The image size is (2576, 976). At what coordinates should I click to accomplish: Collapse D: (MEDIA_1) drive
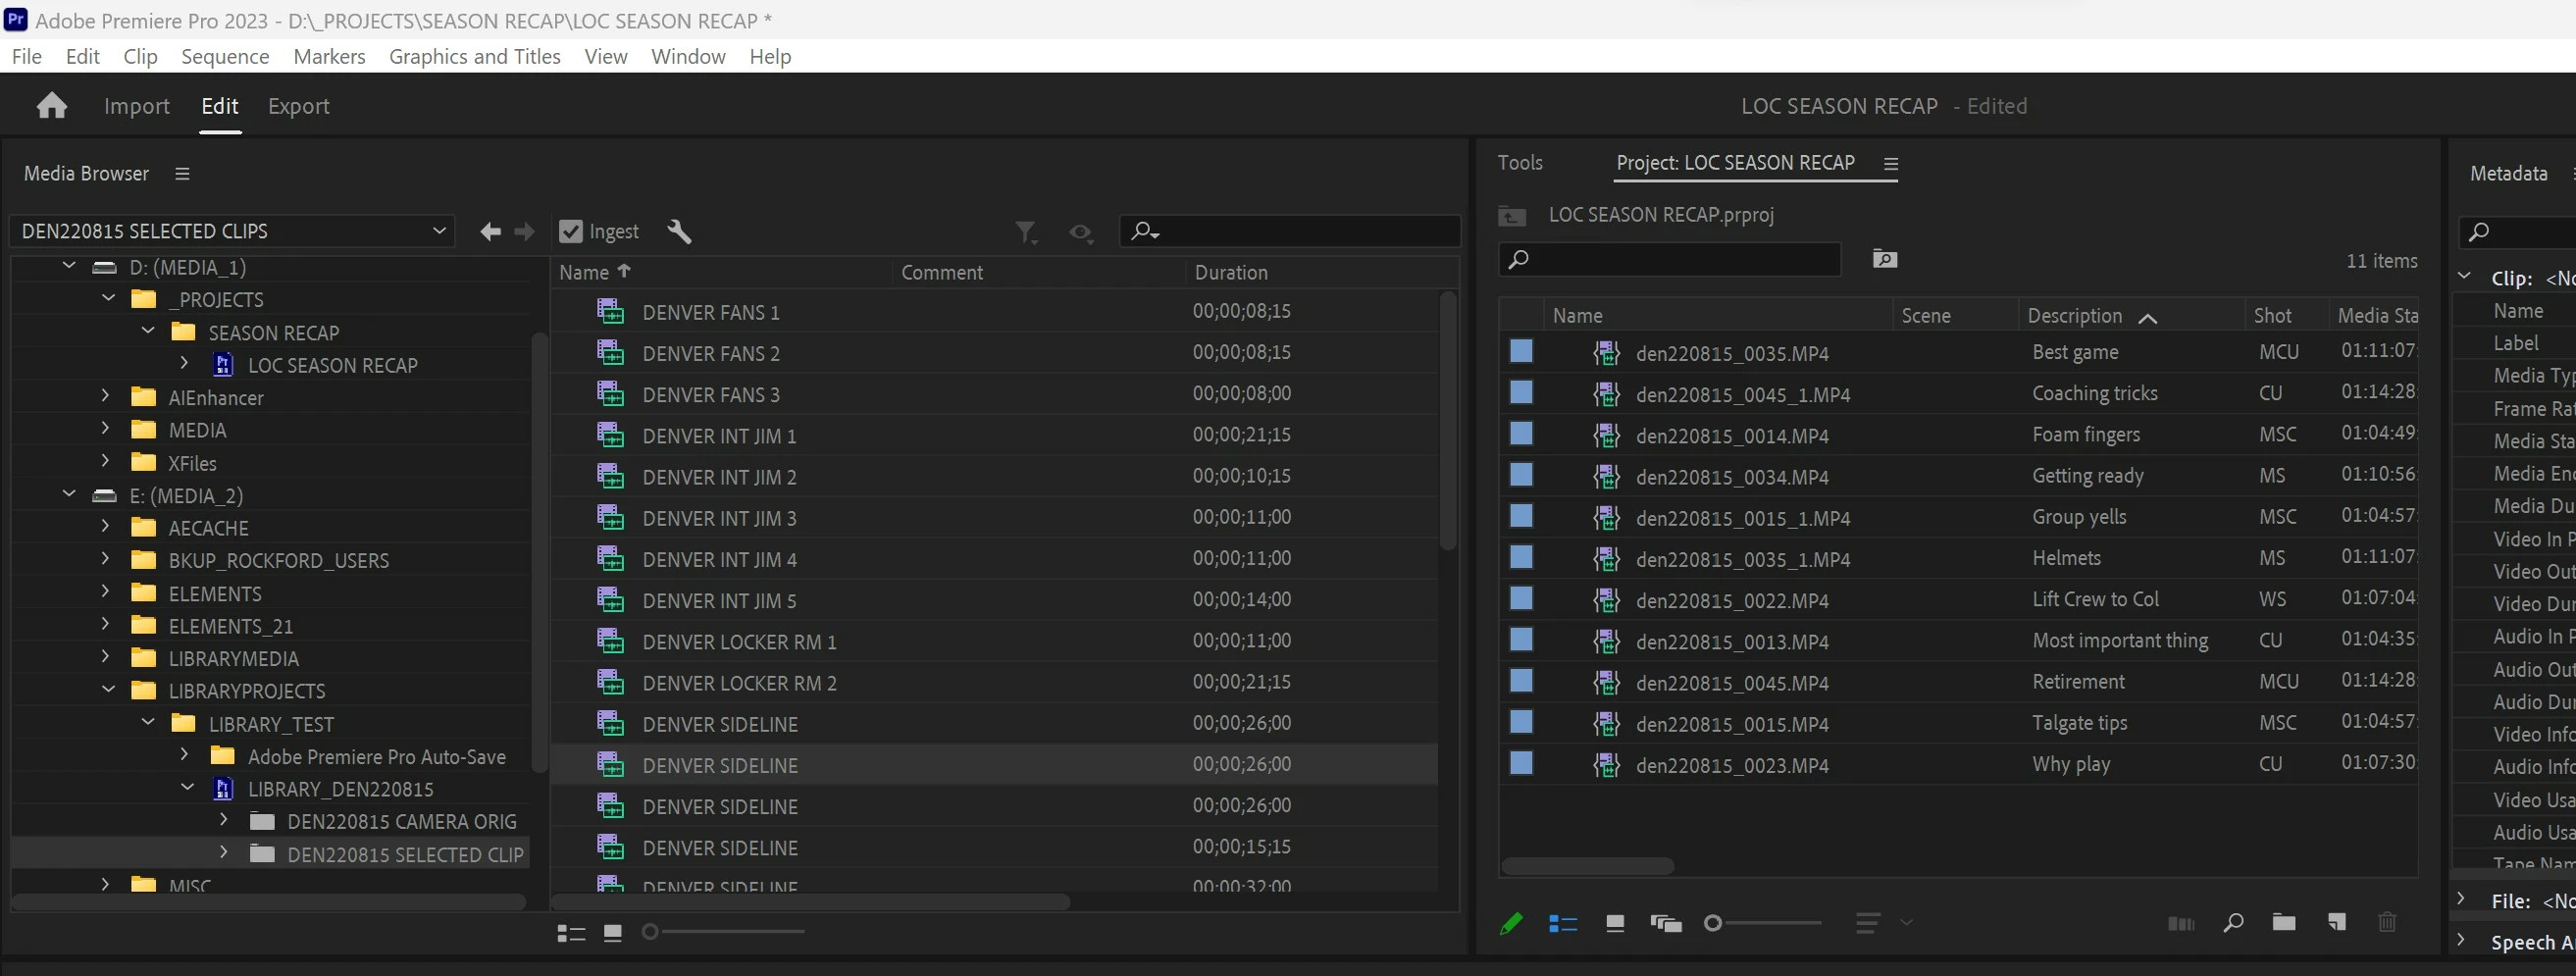point(69,266)
